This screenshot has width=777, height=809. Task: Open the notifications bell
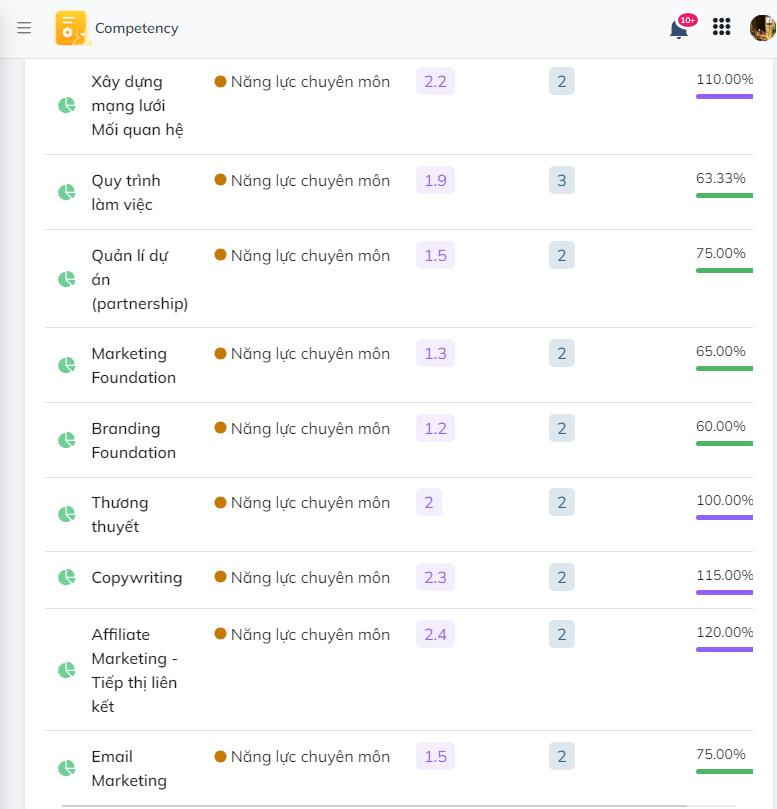coord(679,28)
